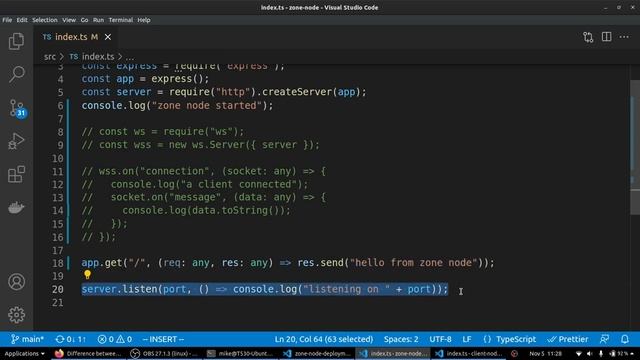Open the Help menu
Viewport: 640px width, 360px height.
point(144,20)
